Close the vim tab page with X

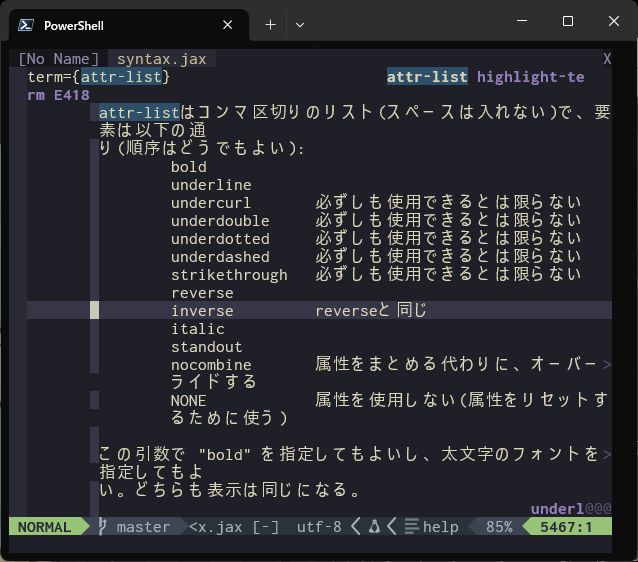point(607,59)
